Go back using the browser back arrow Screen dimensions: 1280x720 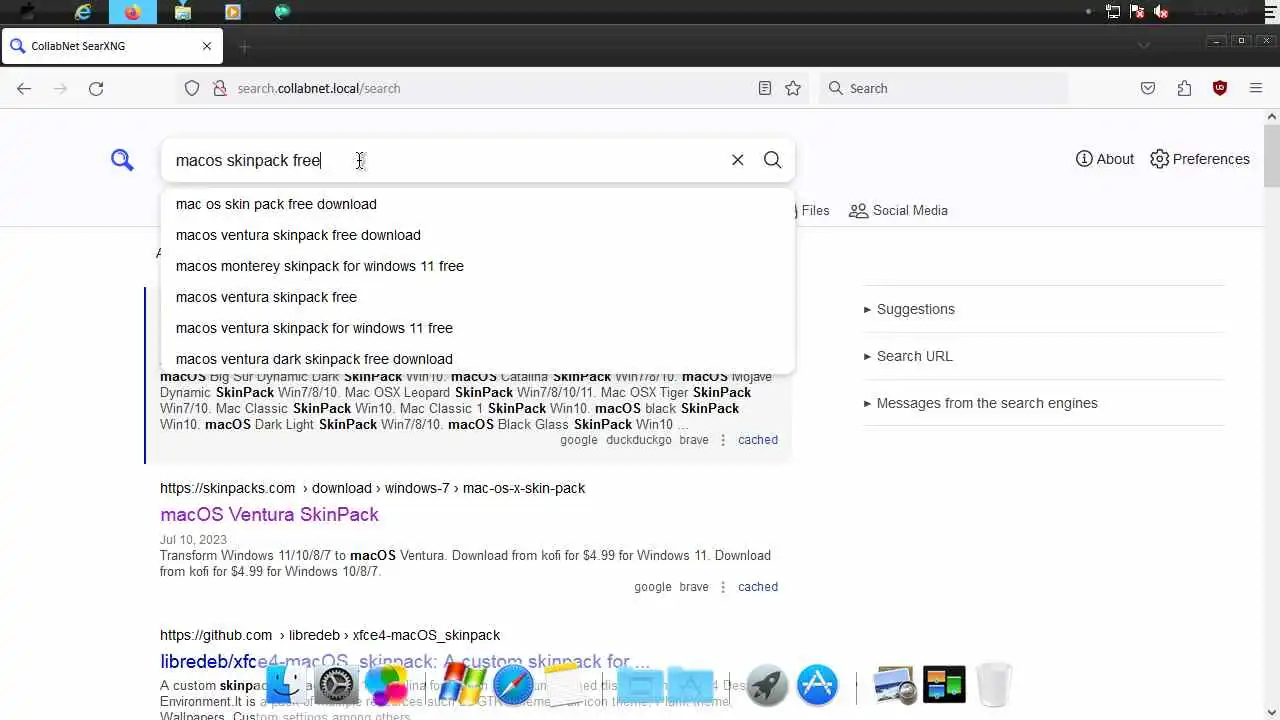coord(24,88)
